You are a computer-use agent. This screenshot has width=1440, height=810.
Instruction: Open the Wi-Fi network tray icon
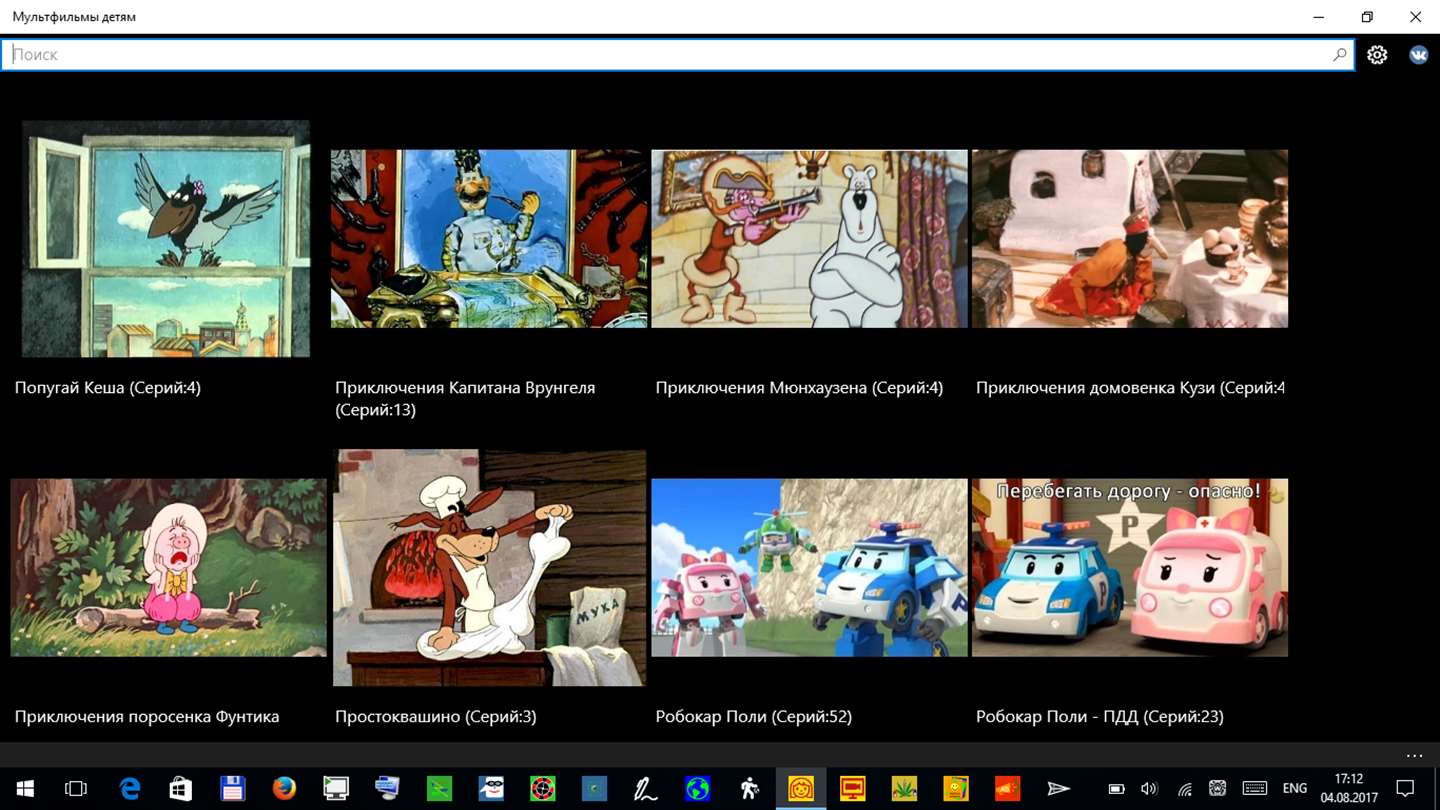click(1184, 789)
